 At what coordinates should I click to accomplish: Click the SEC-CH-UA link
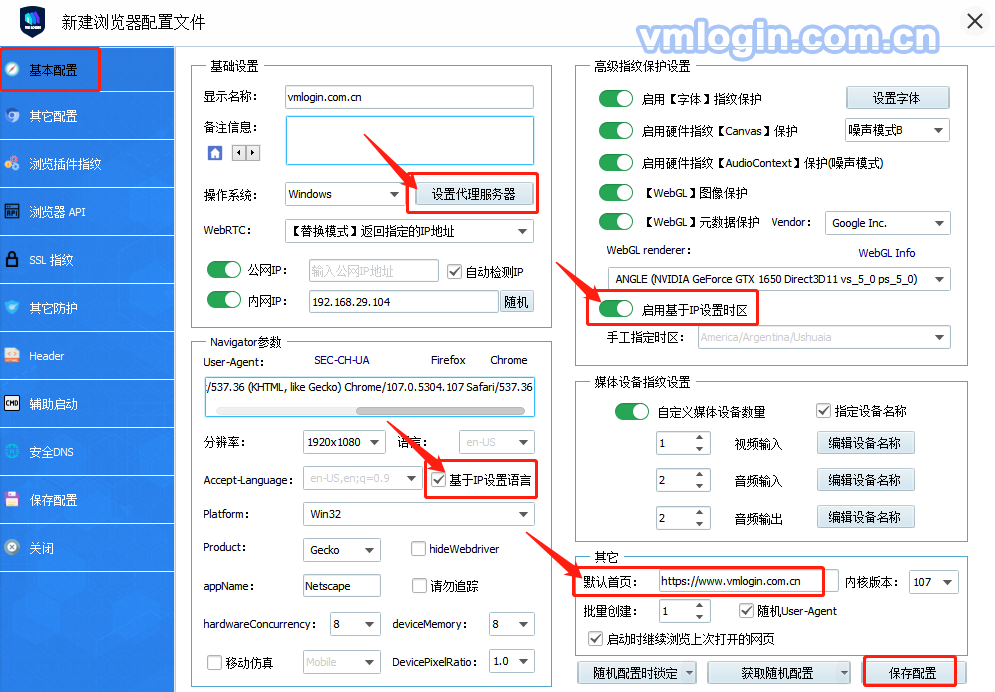tap(341, 360)
